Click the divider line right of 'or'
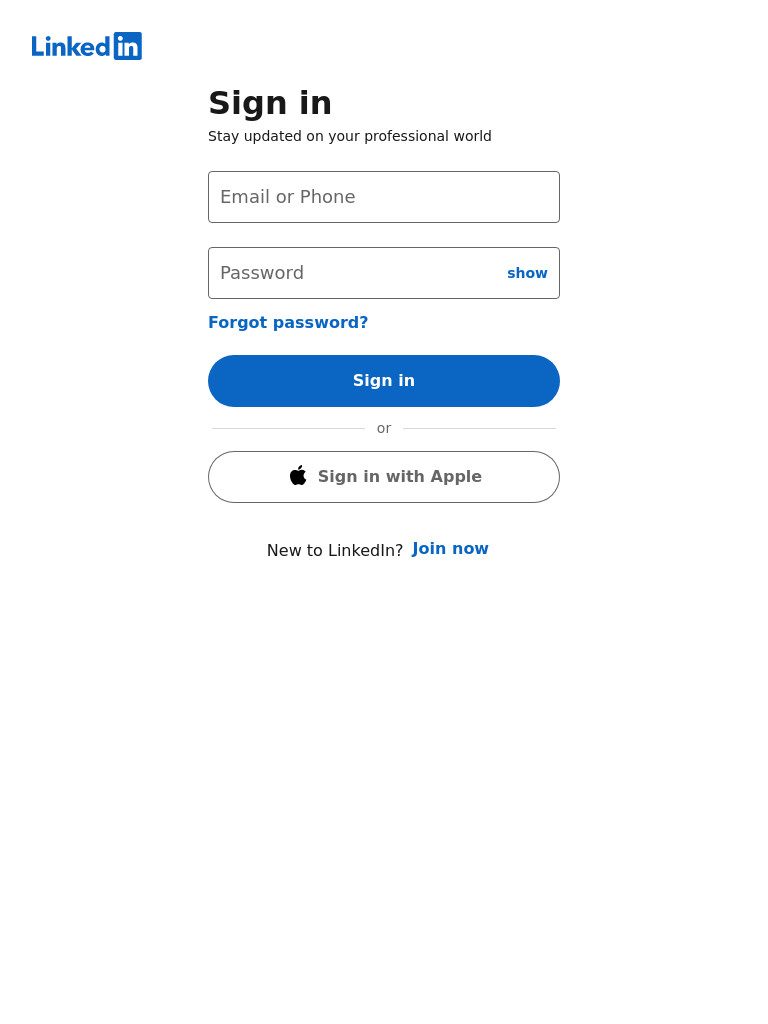This screenshot has width=768, height=1024. [x=479, y=428]
